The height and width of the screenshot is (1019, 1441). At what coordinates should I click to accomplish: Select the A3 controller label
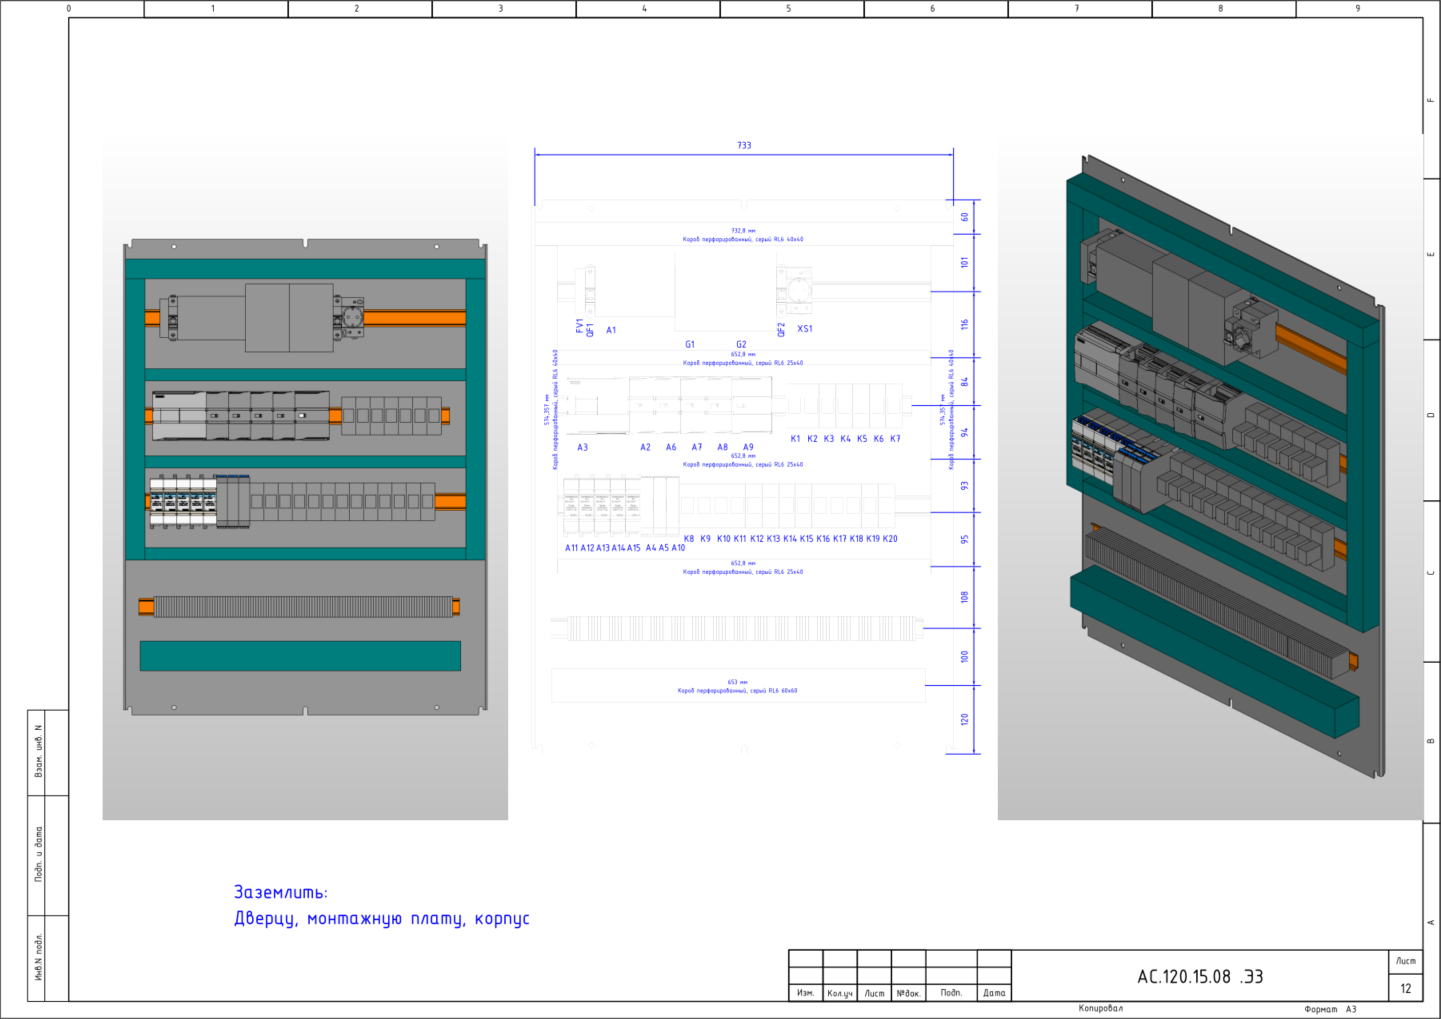[x=583, y=447]
